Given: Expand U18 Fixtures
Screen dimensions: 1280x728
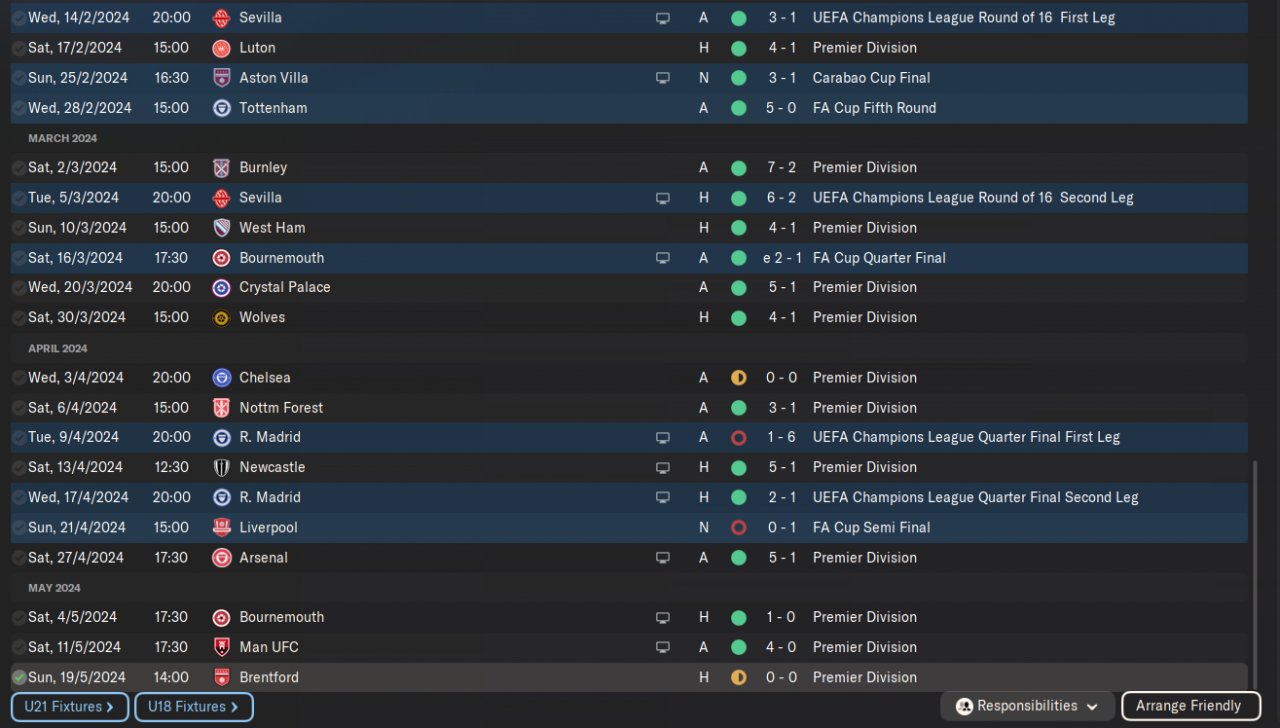Looking at the screenshot, I should click(x=193, y=707).
